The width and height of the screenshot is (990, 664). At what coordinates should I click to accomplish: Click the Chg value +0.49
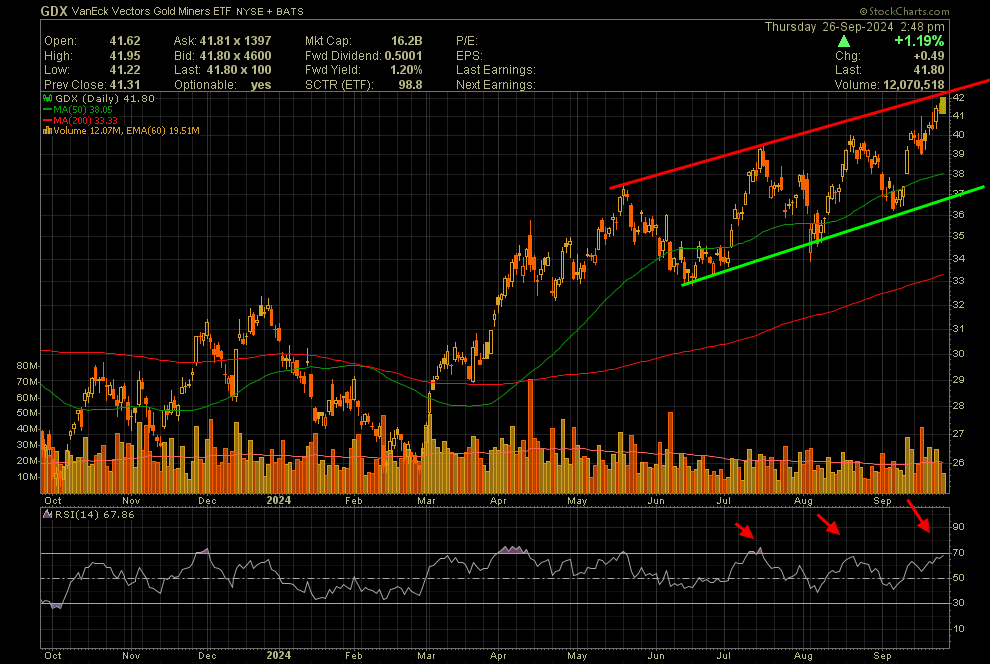coord(929,56)
